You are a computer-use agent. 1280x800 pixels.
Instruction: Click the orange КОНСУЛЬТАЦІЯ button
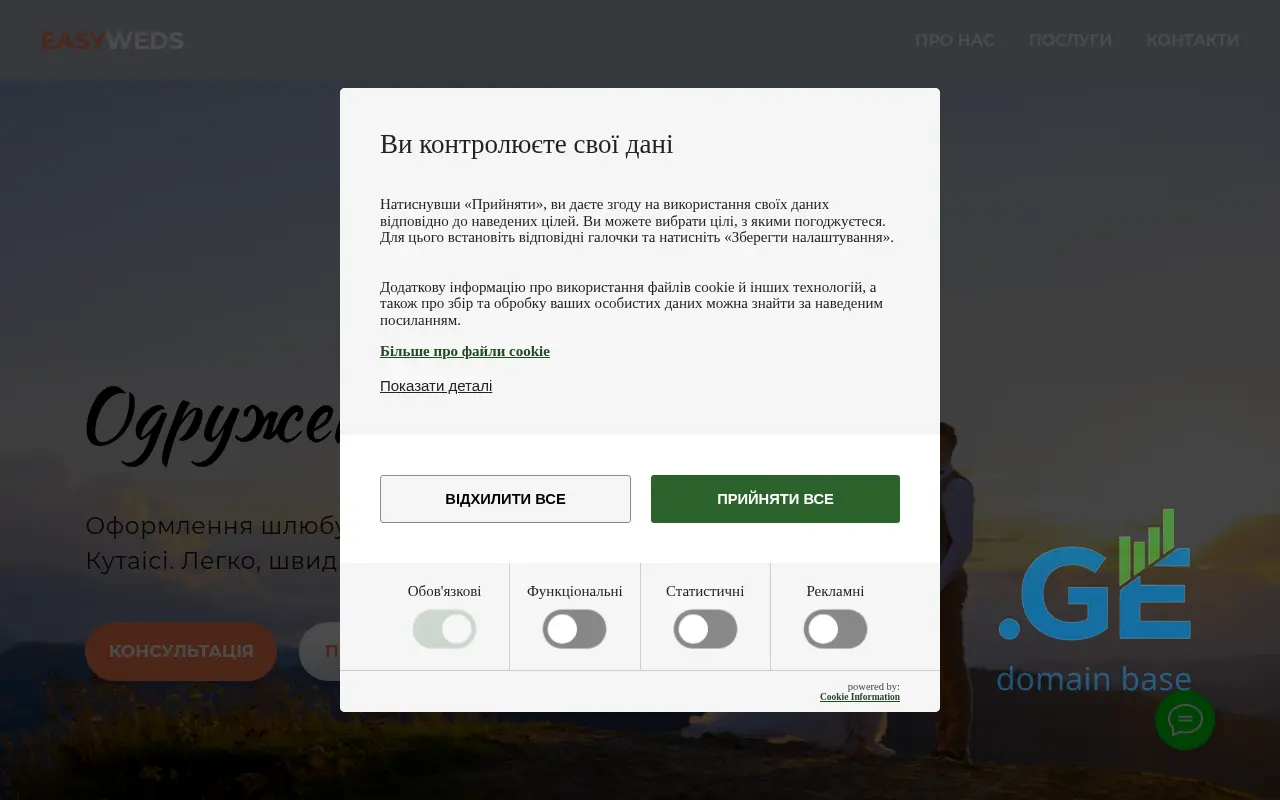[181, 651]
